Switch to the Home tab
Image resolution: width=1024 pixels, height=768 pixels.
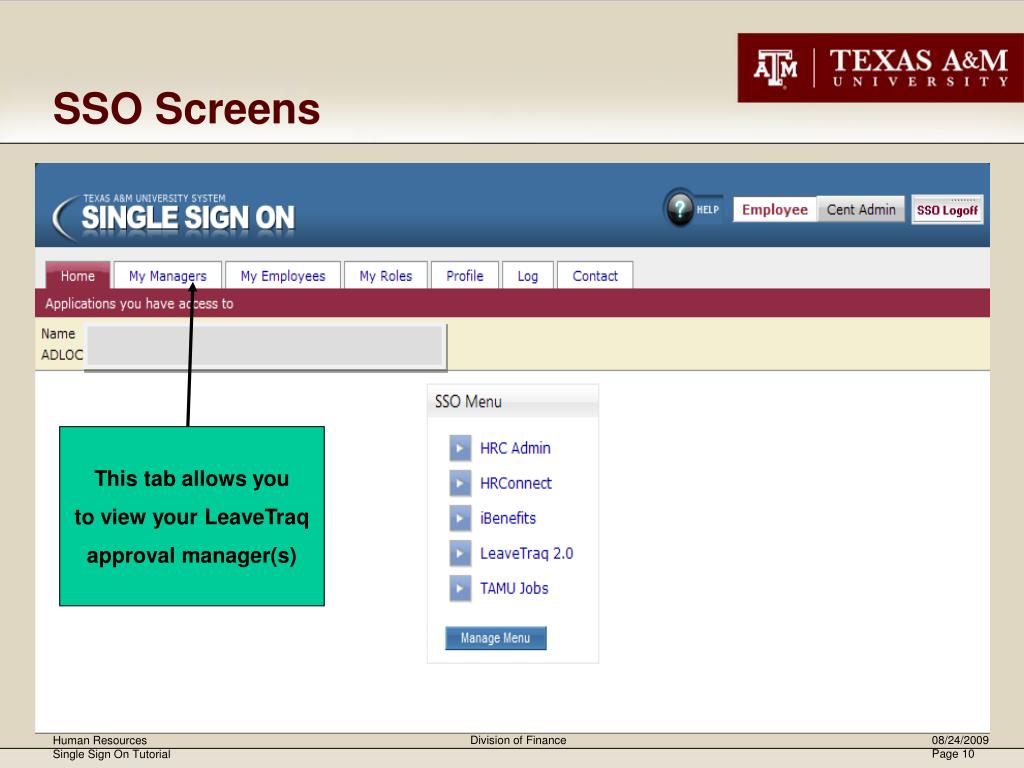(x=78, y=276)
